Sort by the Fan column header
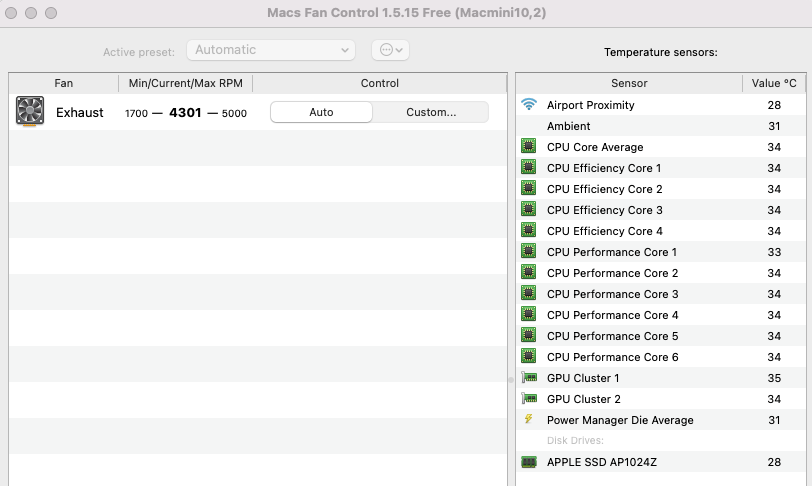Viewport: 812px width, 486px height. tap(63, 83)
